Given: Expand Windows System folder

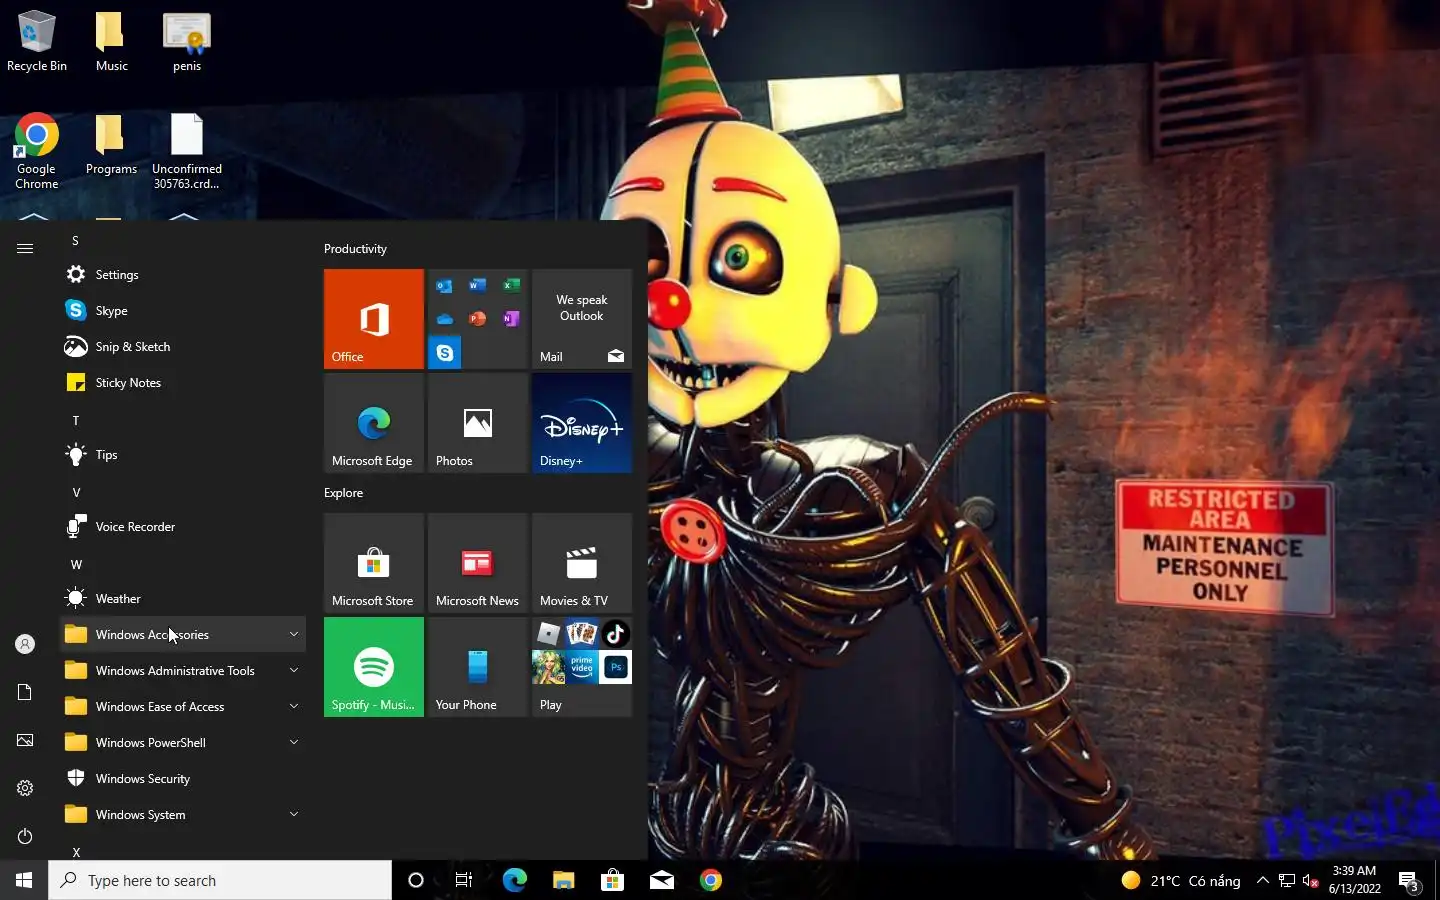Looking at the screenshot, I should coord(183,815).
